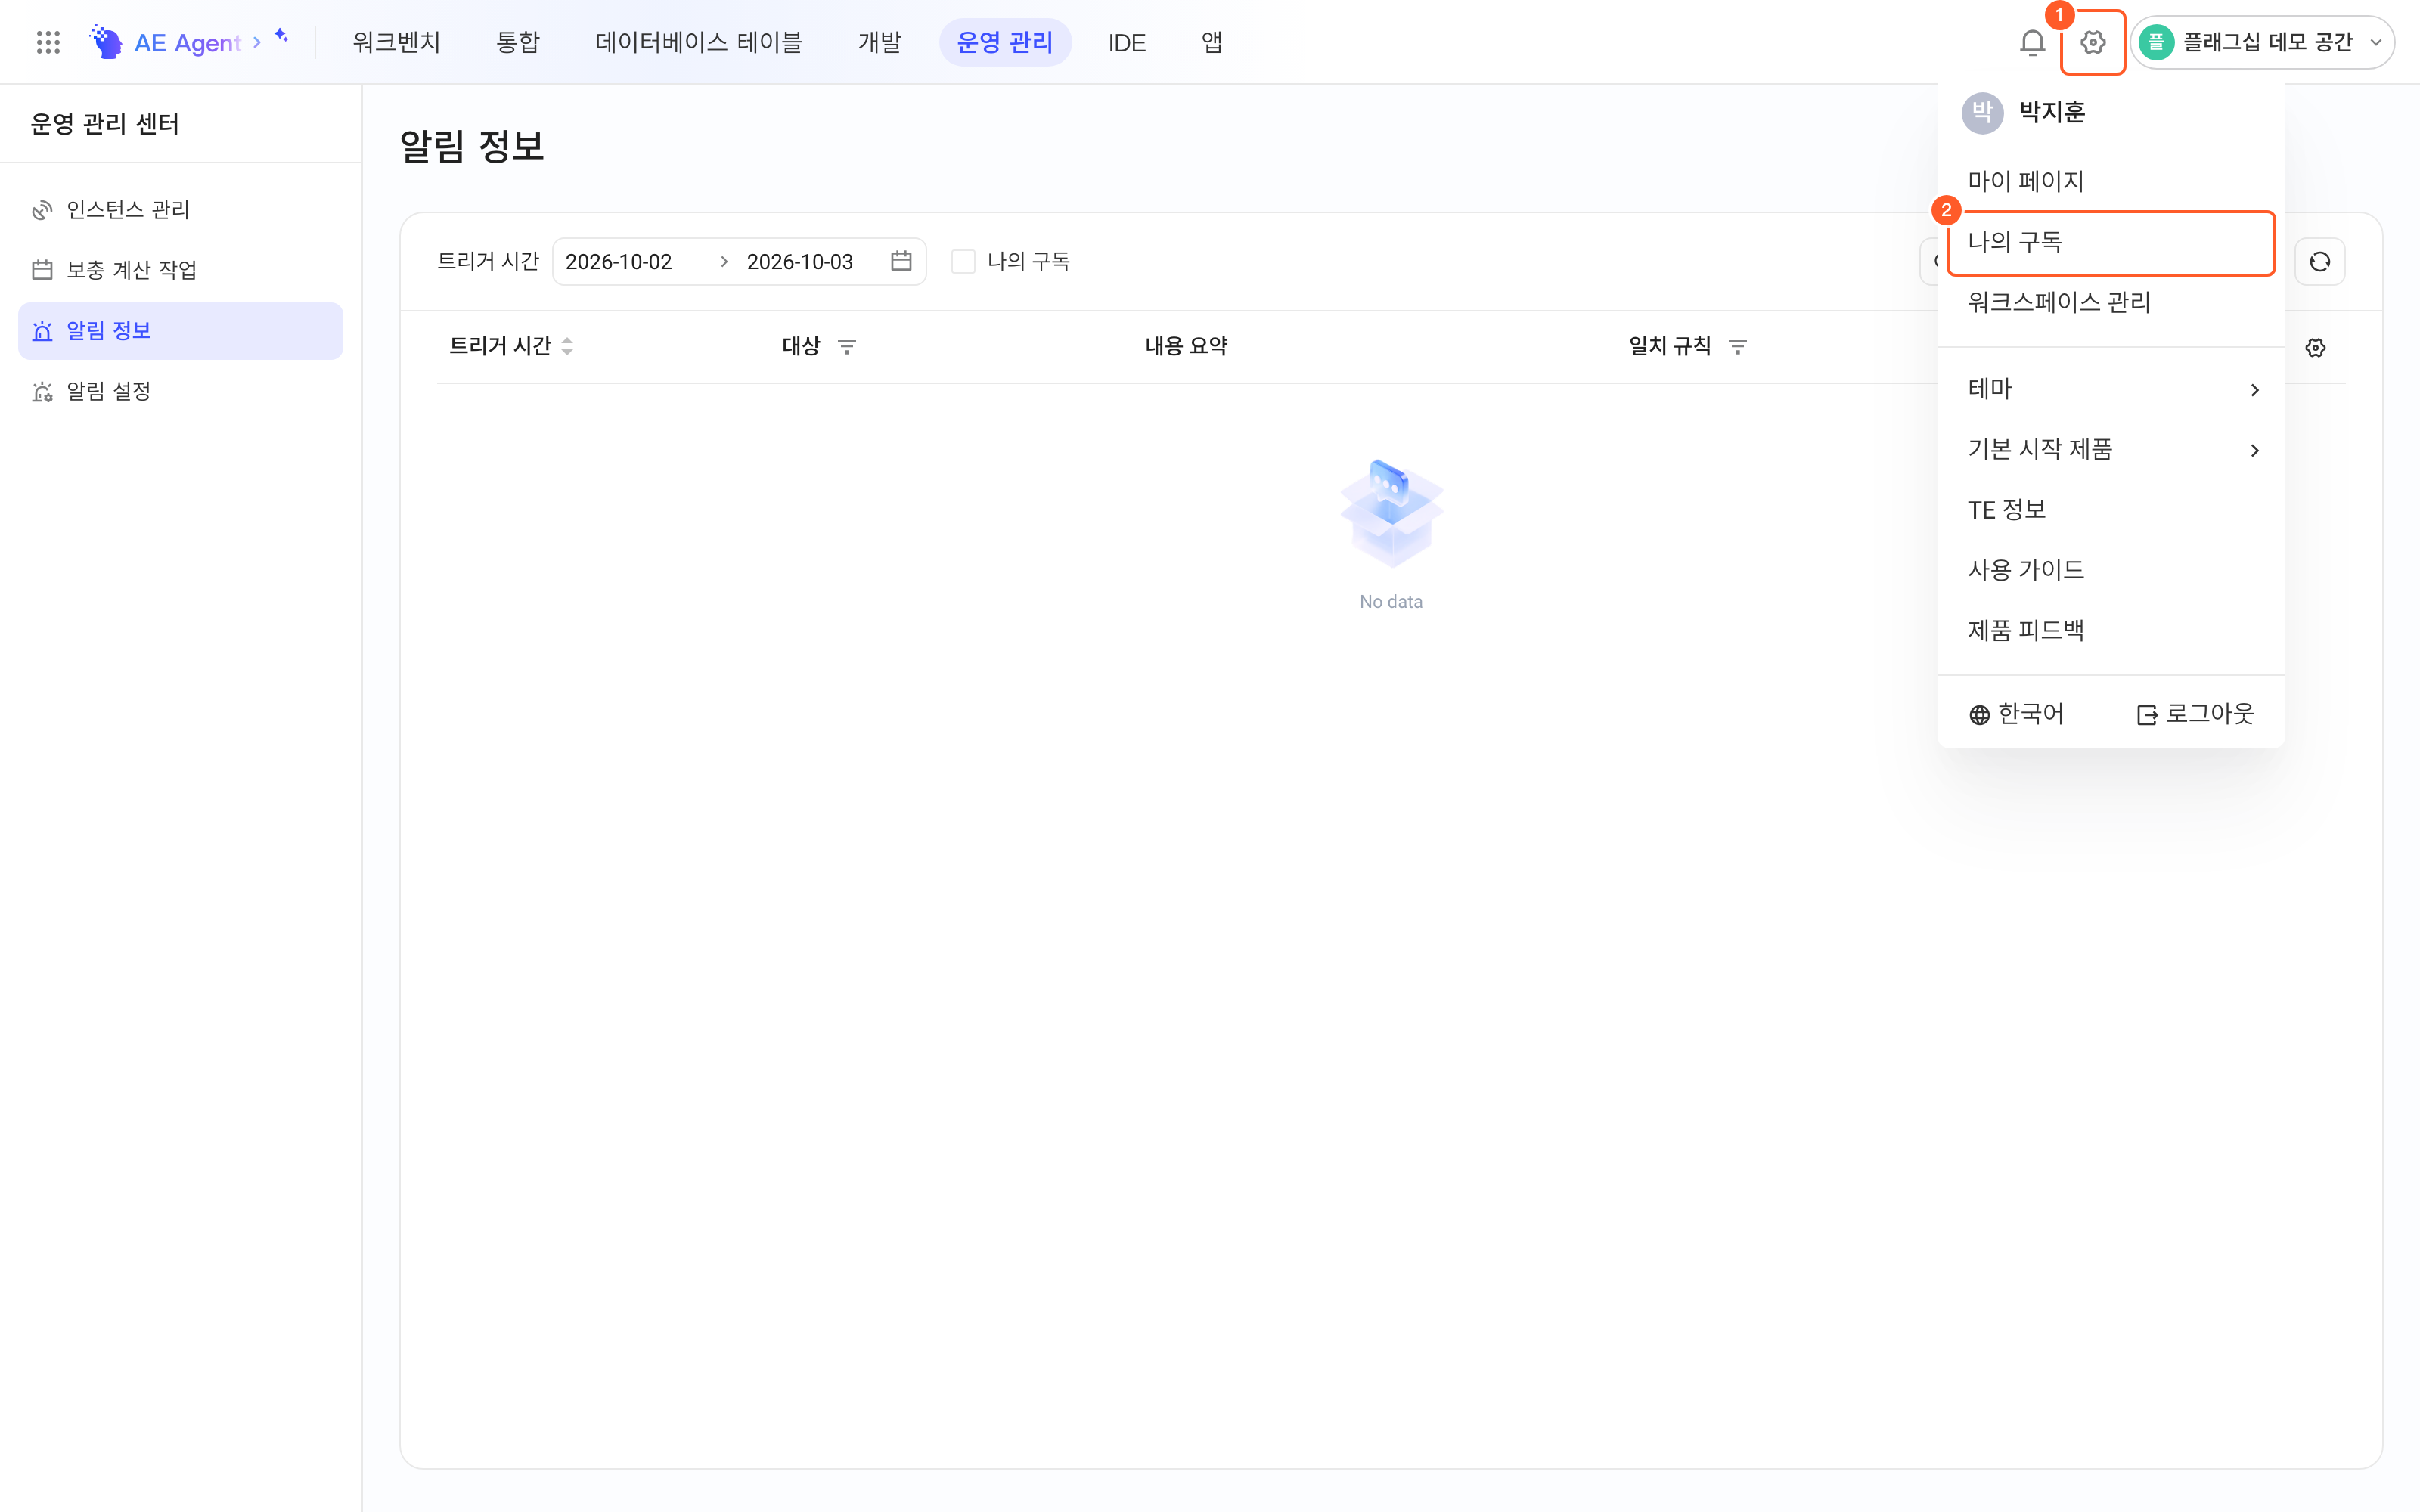
Task: Open the IDE tab
Action: (1127, 42)
